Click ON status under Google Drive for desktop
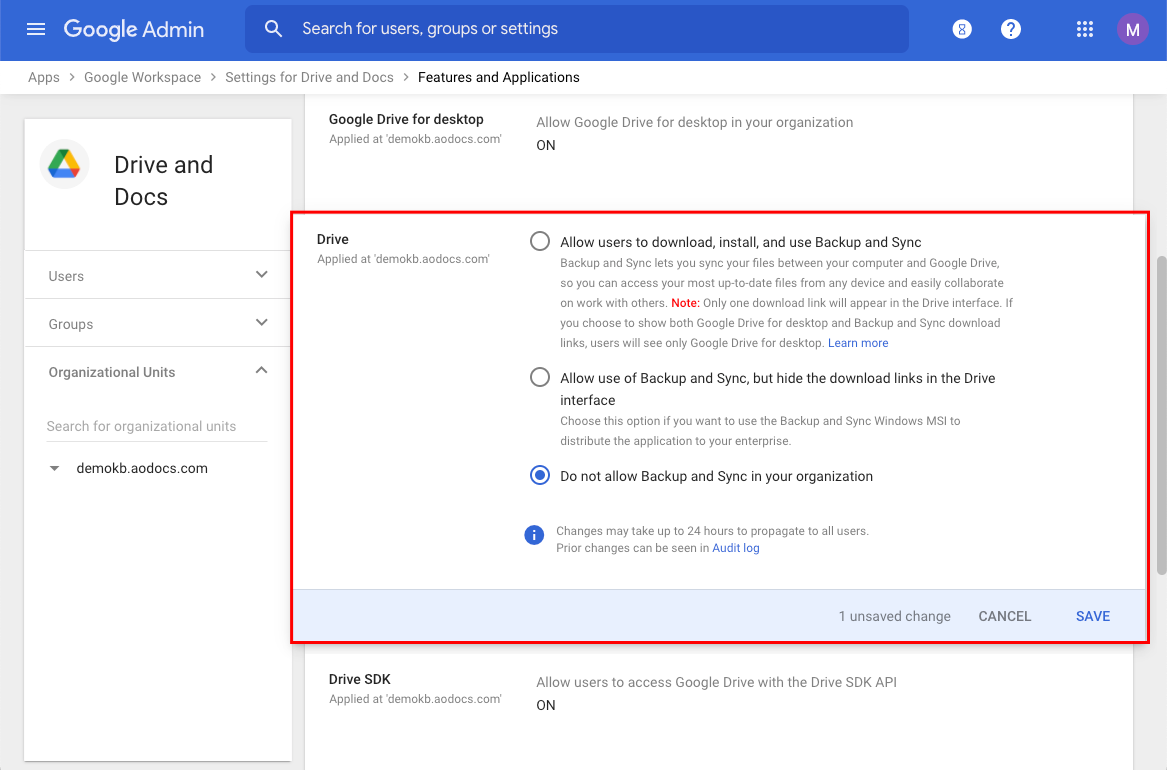 (546, 145)
